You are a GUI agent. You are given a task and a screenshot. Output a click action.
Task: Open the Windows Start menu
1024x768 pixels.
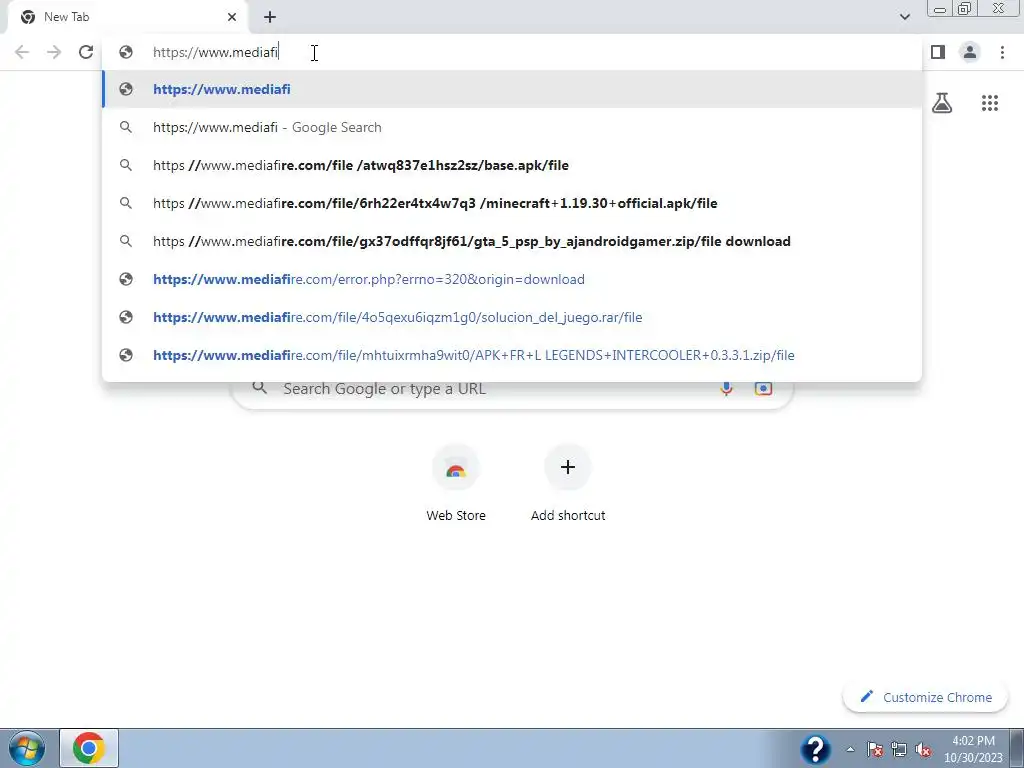tap(27, 748)
